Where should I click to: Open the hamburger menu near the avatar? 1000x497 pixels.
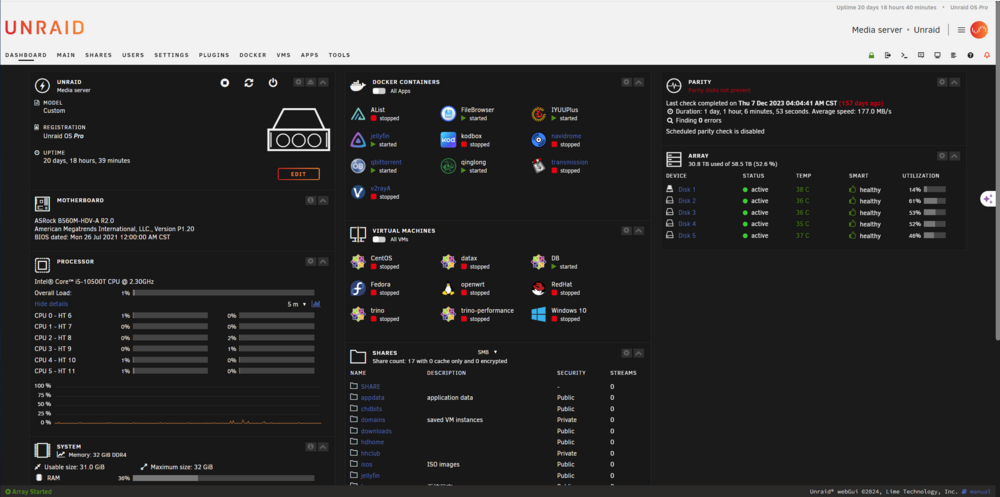click(x=961, y=30)
